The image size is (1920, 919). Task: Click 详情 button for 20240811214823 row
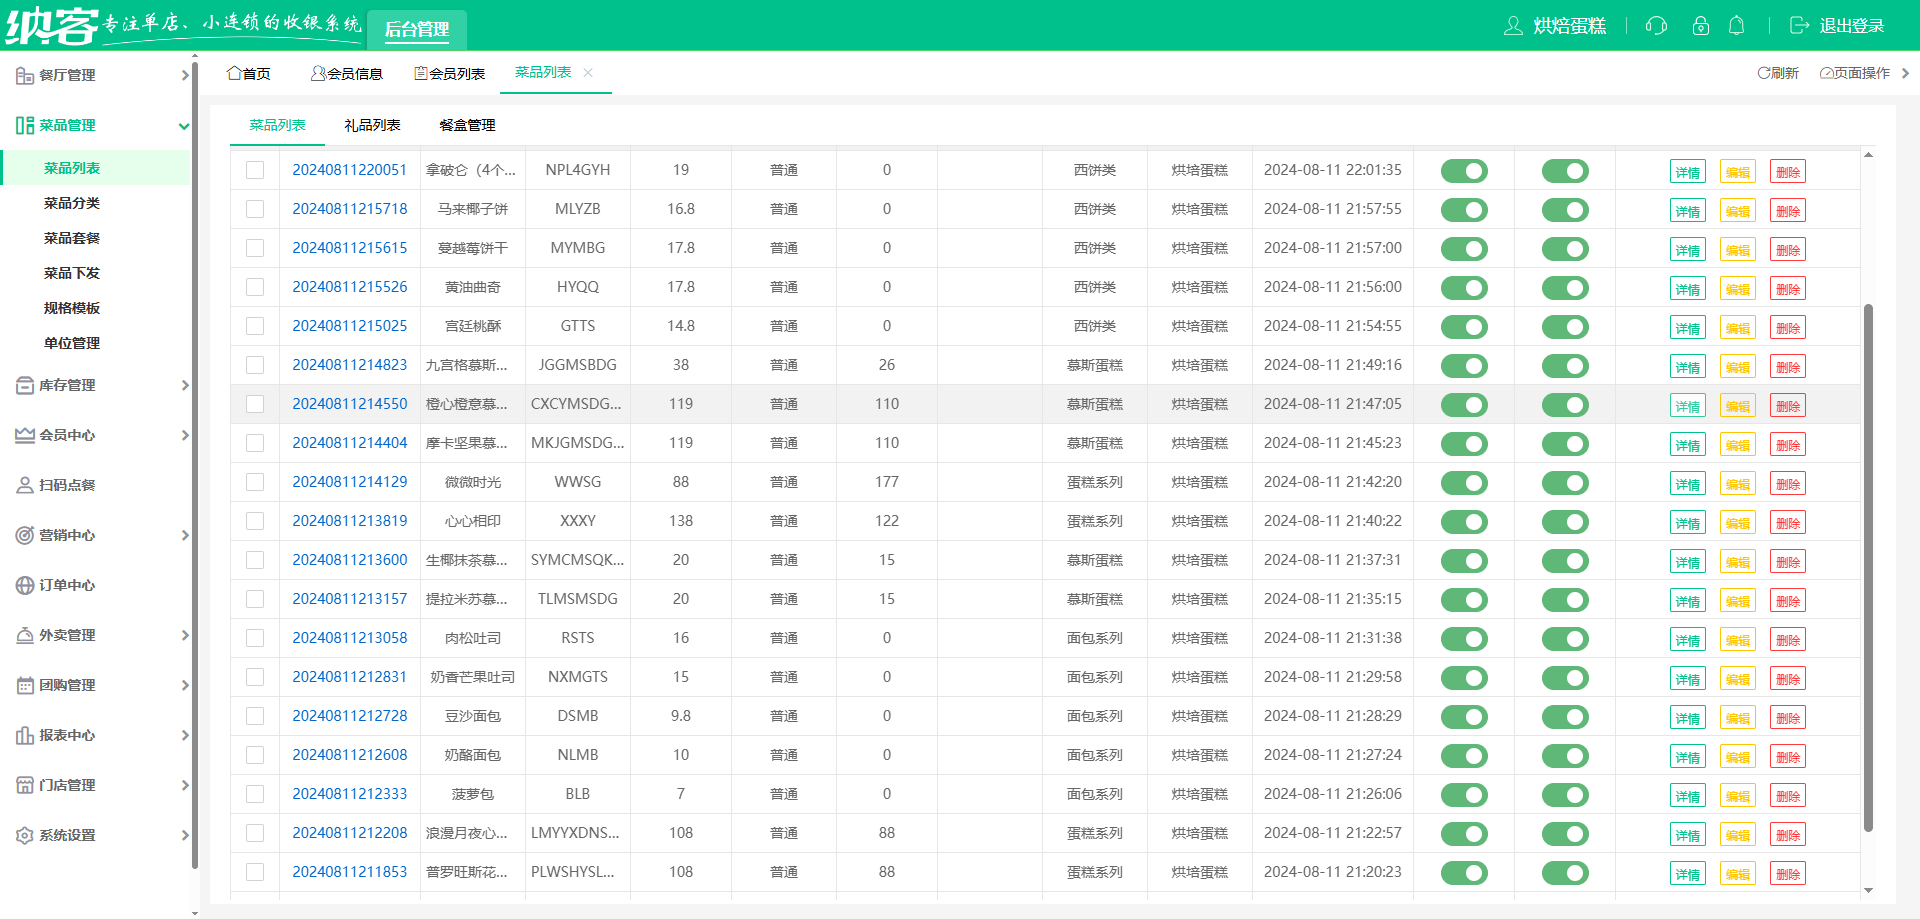coord(1687,367)
